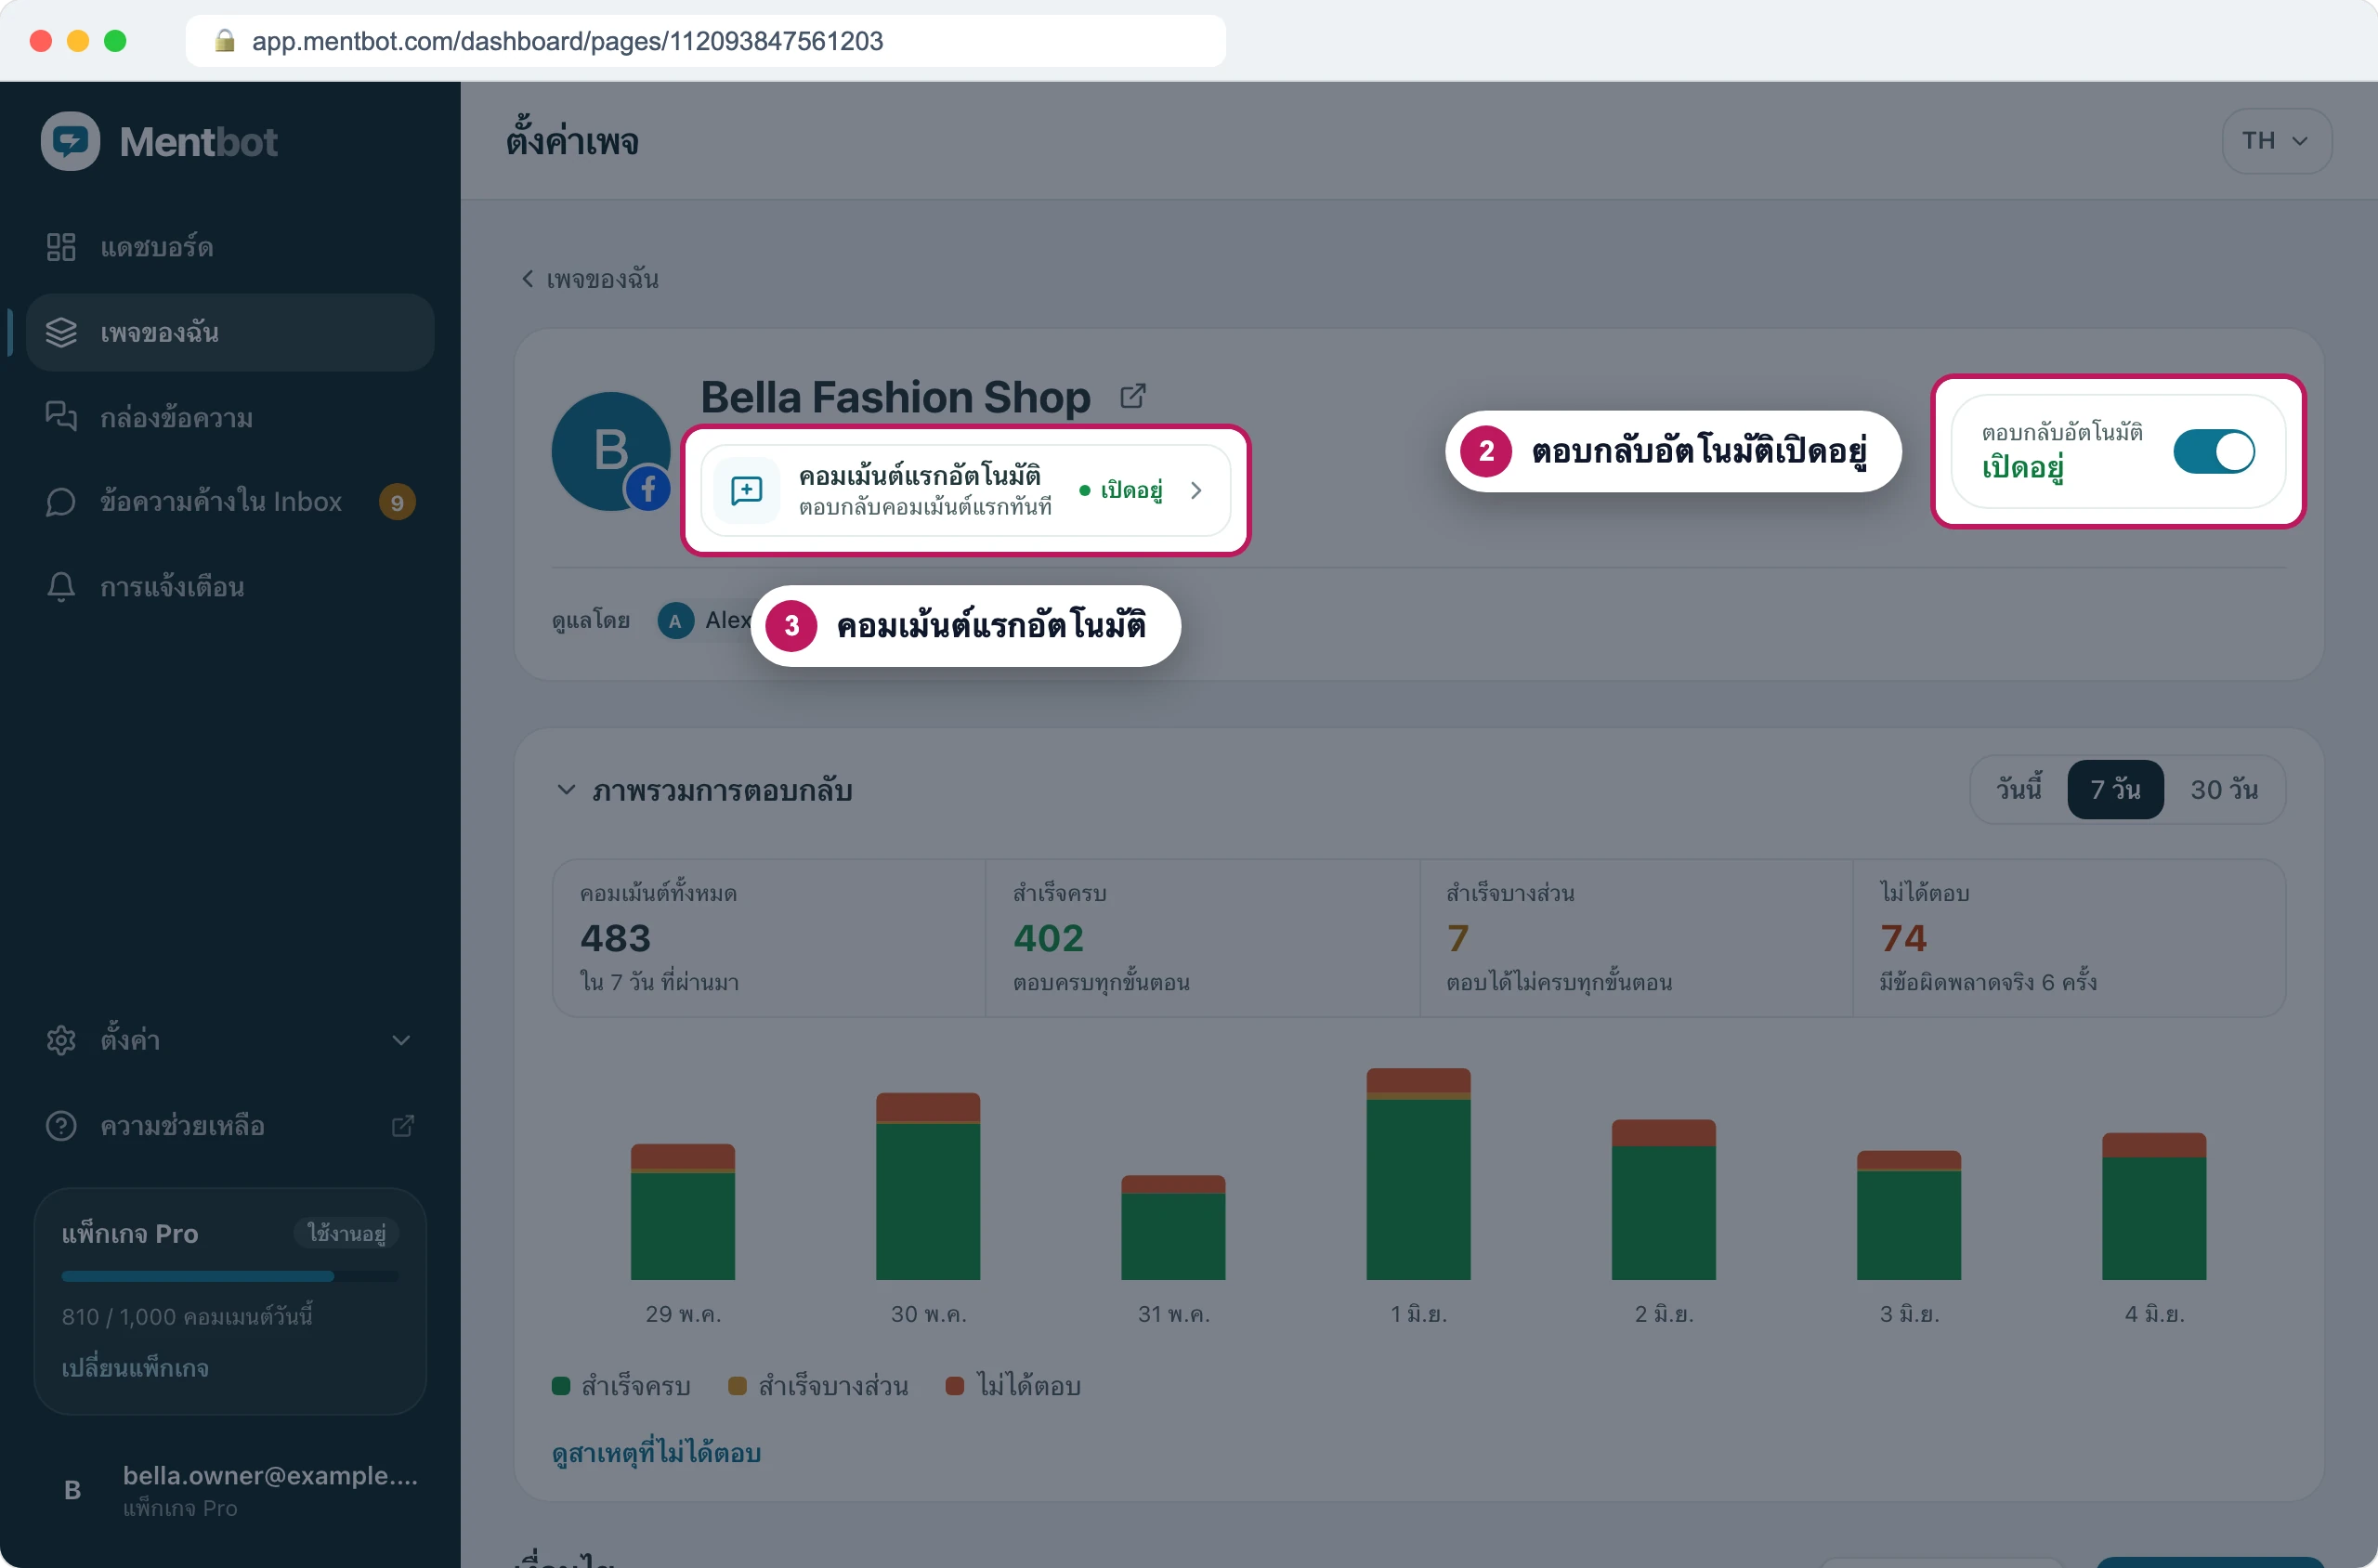Open คอมเม้นต์แรกอัตโนมัติ chevron arrow
Screen dimensions: 2378x1568
point(1196,490)
